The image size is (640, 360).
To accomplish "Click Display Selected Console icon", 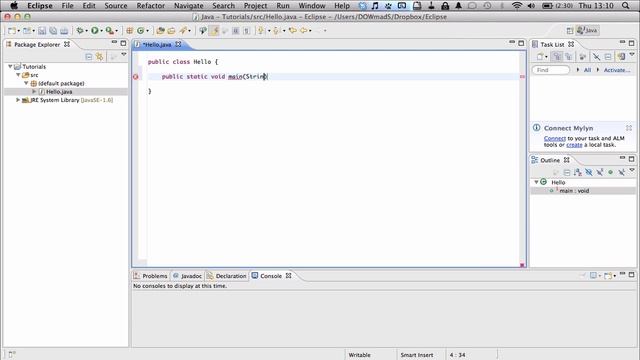I will click(x=593, y=276).
